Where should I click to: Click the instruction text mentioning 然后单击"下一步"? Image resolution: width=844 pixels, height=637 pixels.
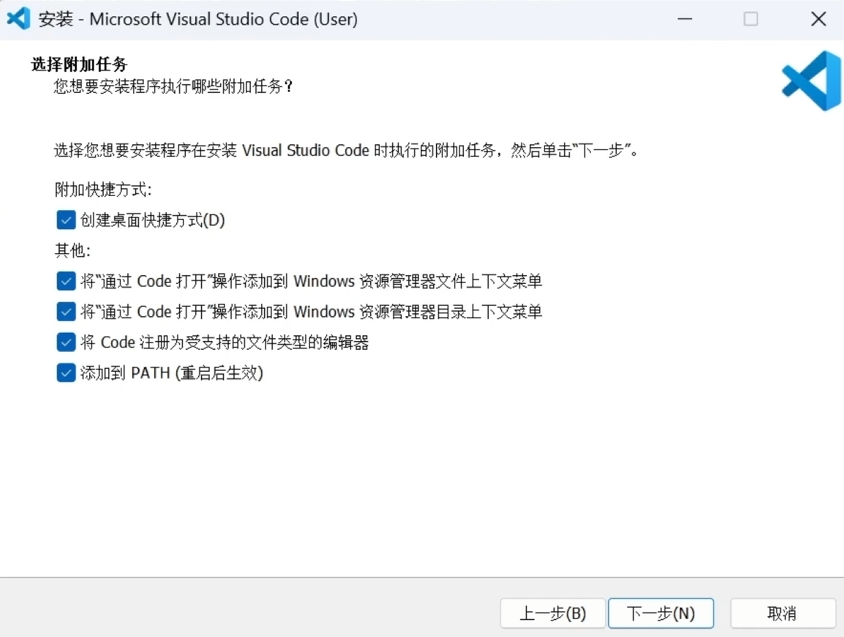345,151
